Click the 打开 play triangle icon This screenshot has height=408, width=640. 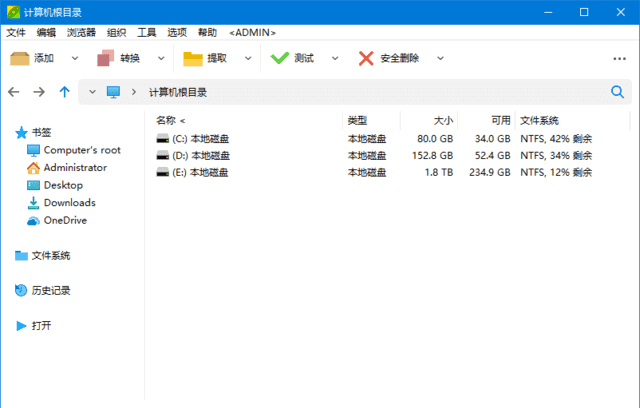21,326
